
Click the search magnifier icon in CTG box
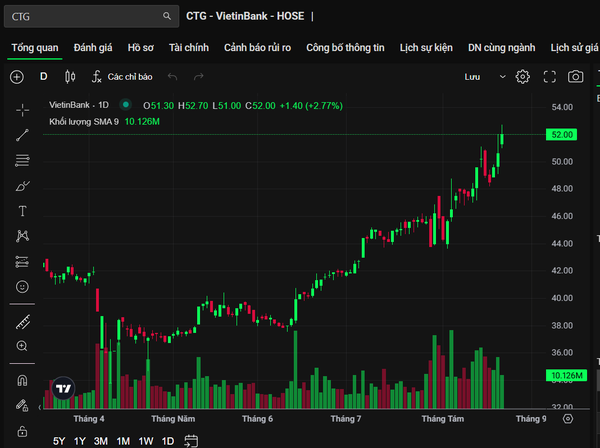pos(167,16)
